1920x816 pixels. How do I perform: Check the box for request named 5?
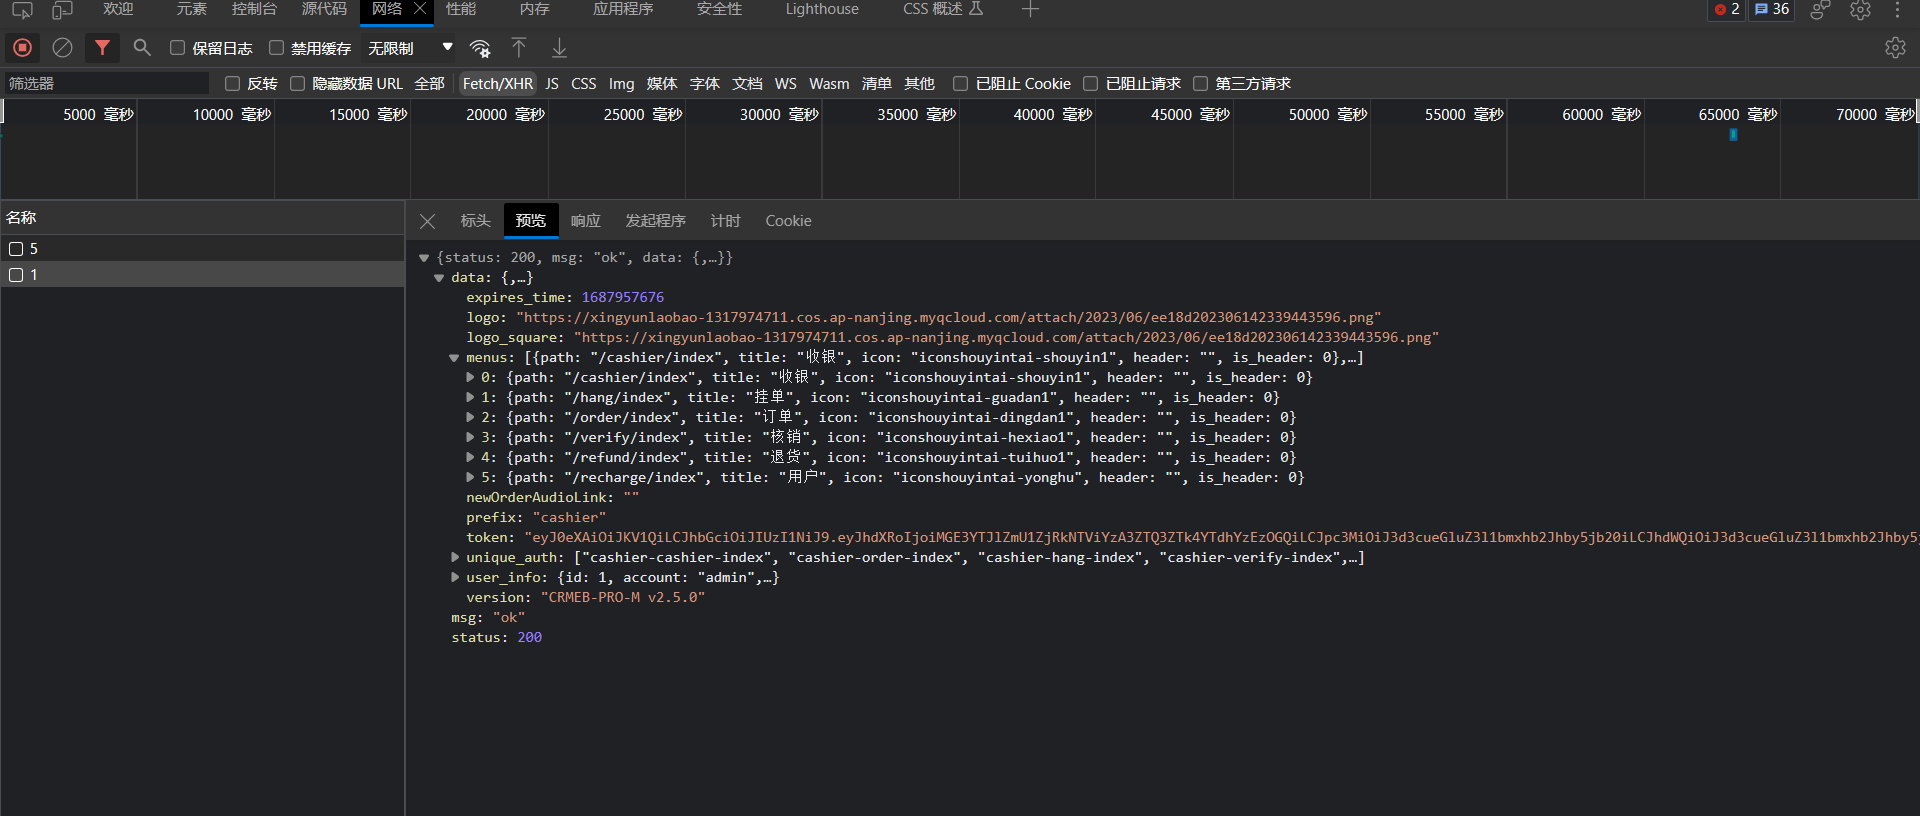pos(16,249)
